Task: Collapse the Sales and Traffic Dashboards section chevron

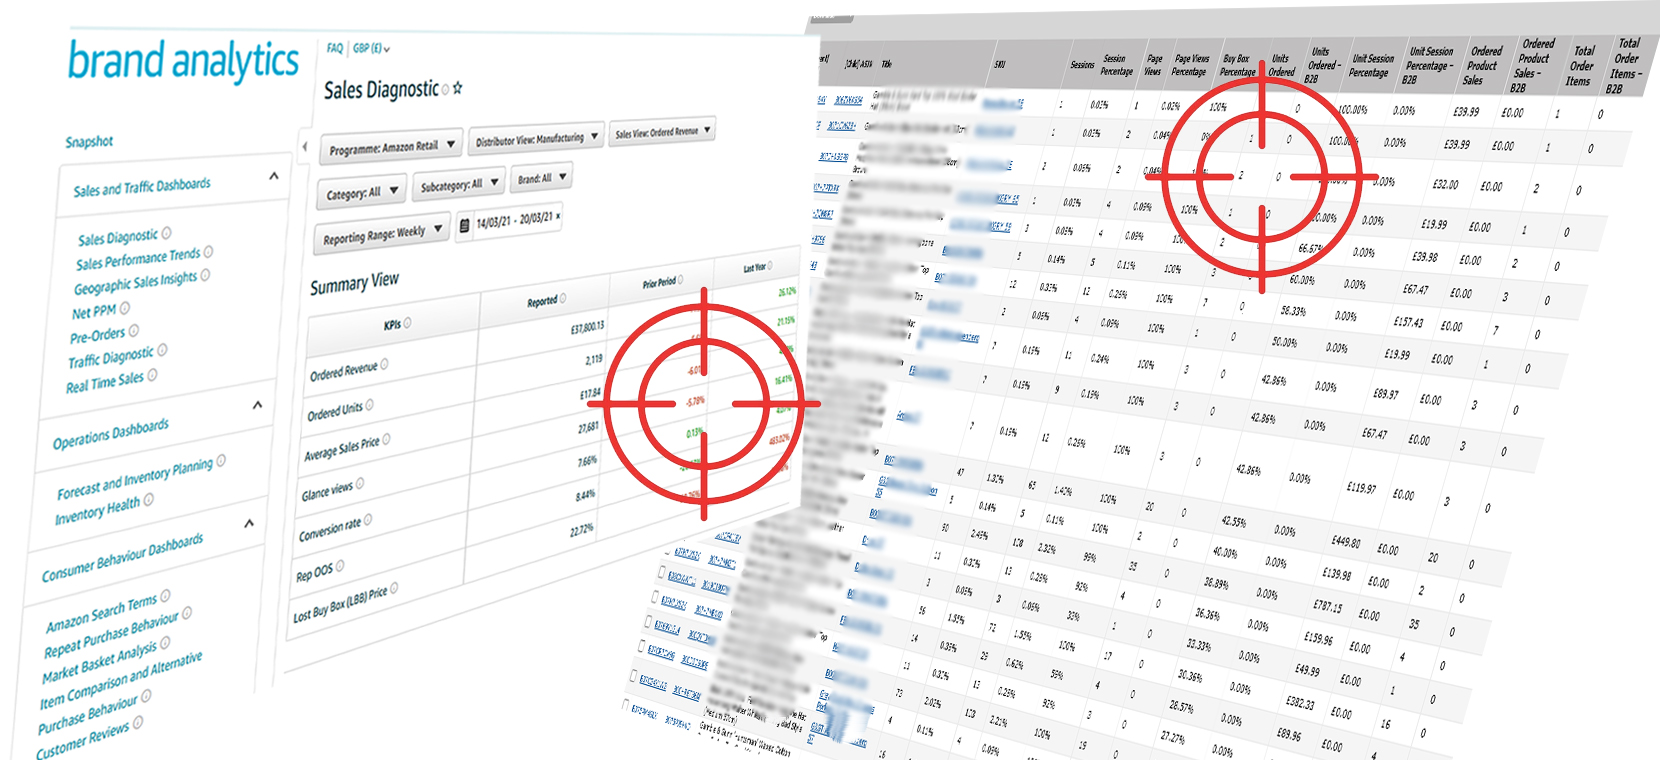Action: [273, 176]
